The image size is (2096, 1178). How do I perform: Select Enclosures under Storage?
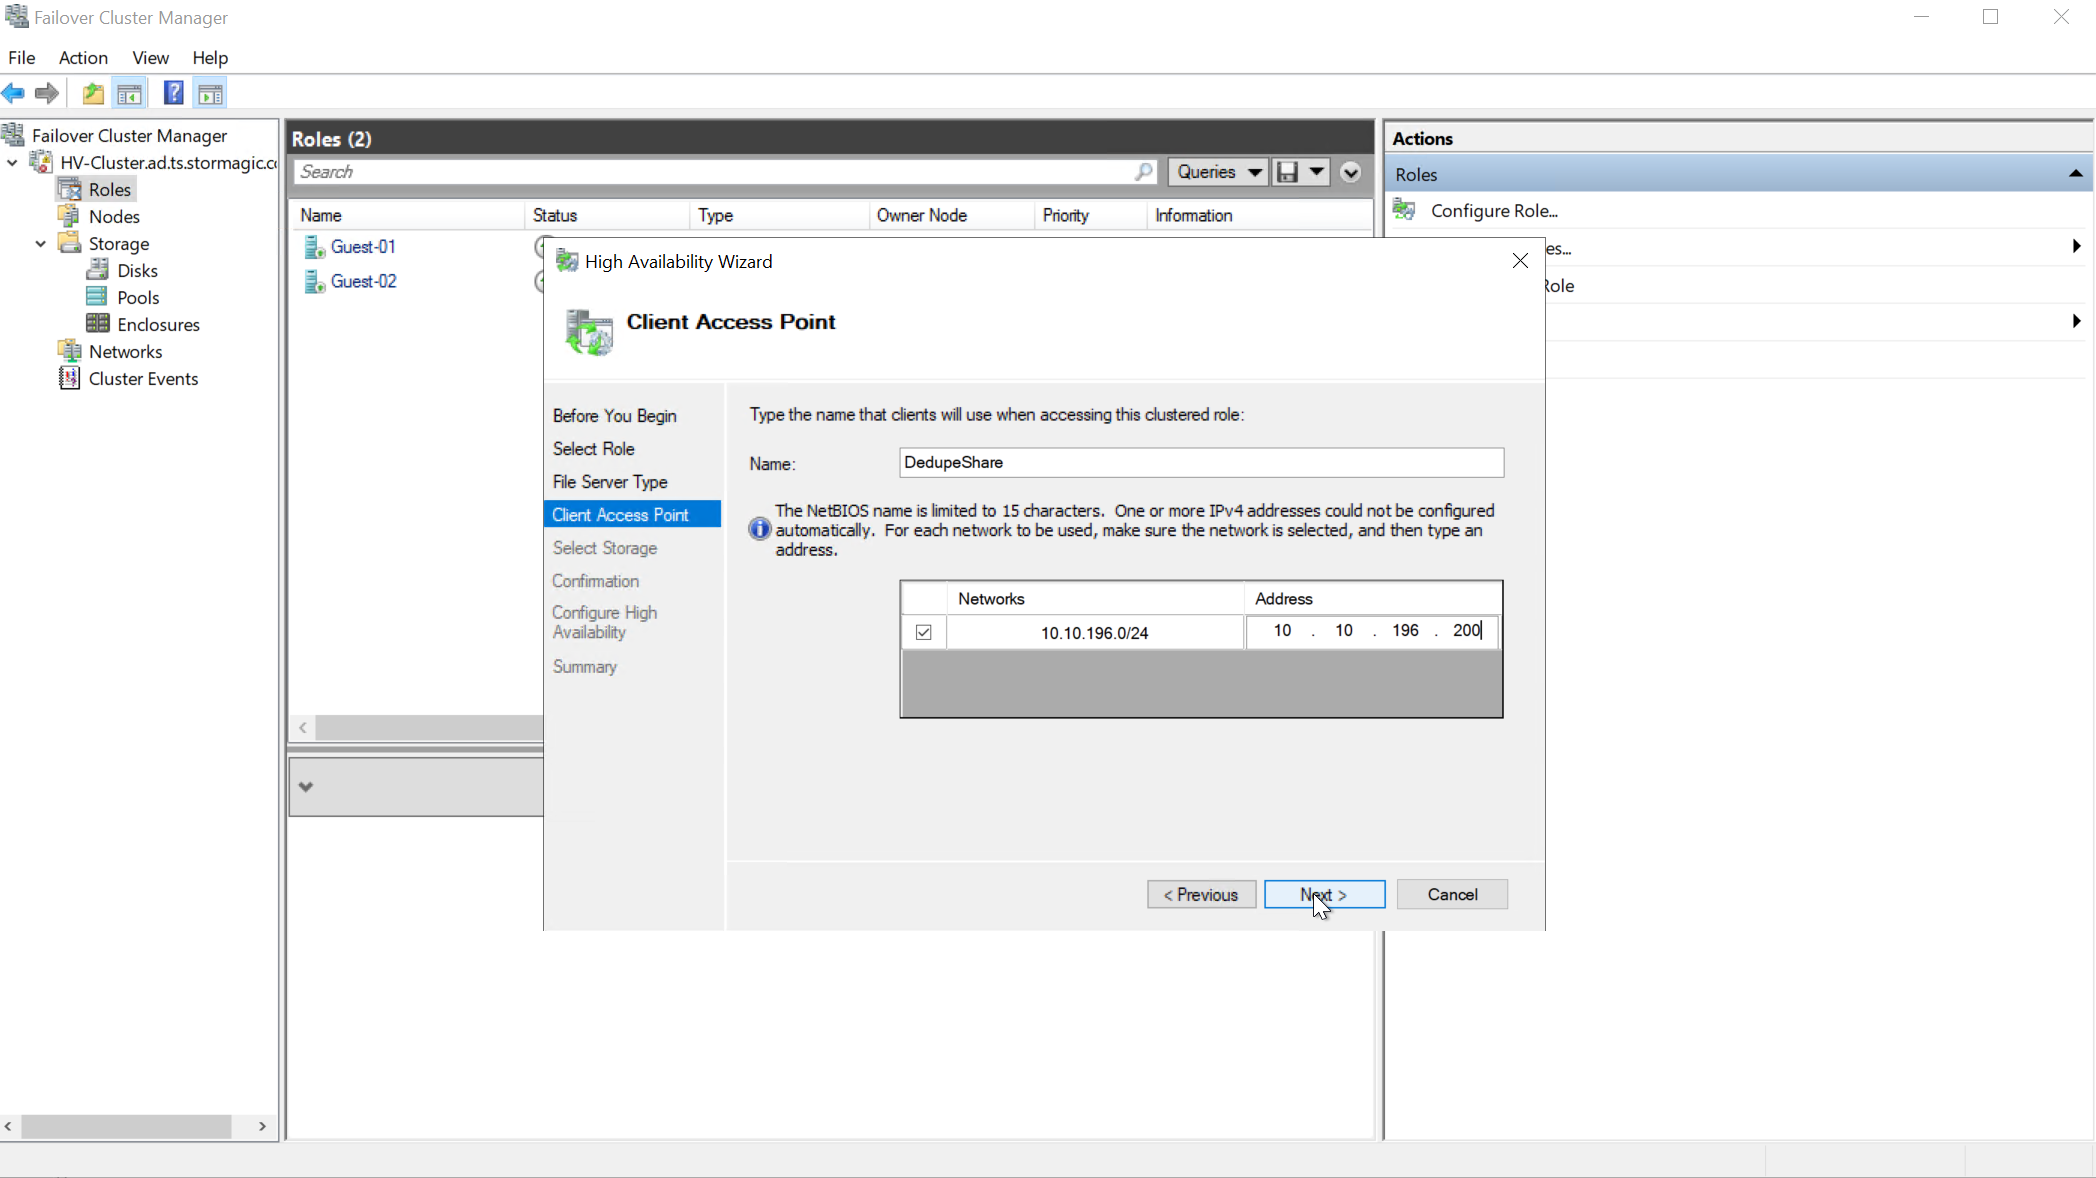click(x=158, y=324)
